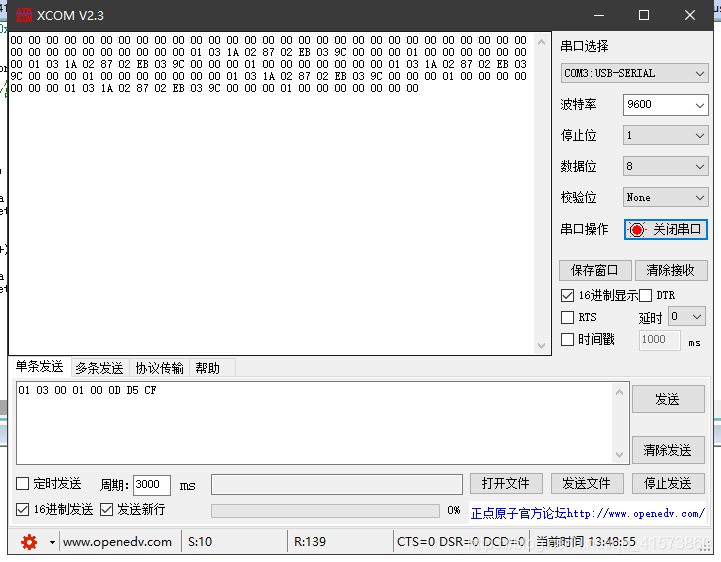Click the 清除发送 clear send button

(x=668, y=450)
